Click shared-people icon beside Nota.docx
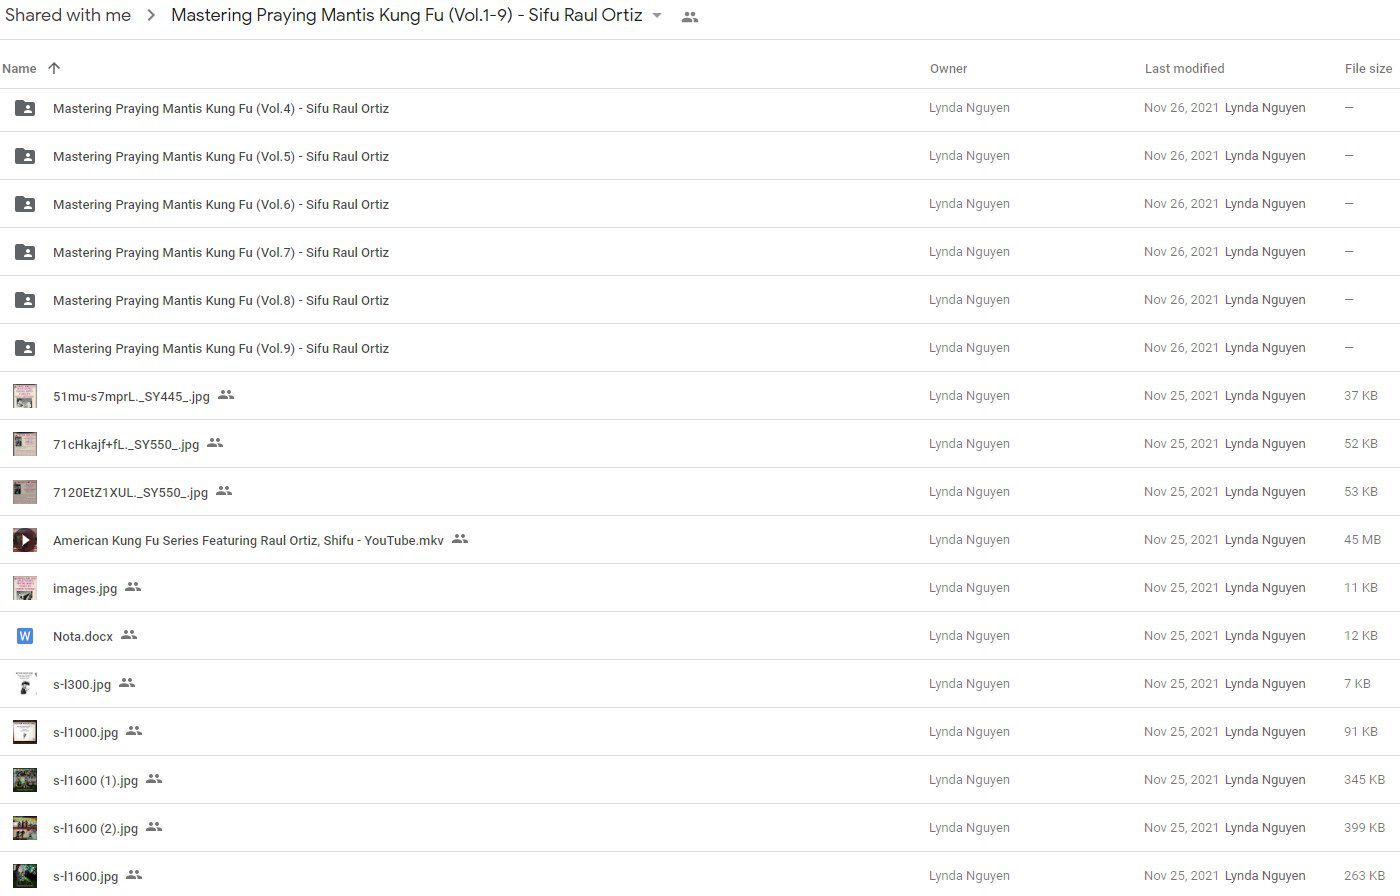 pos(129,635)
